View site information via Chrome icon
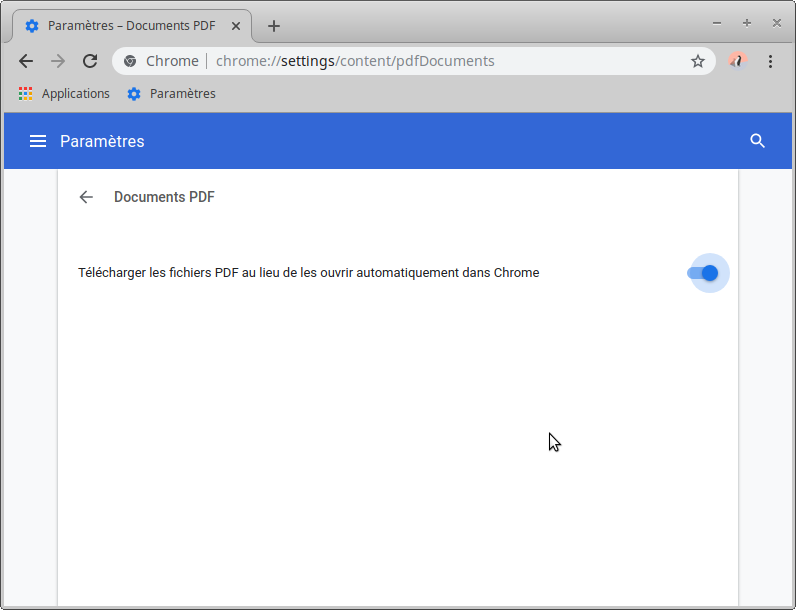 coord(130,61)
